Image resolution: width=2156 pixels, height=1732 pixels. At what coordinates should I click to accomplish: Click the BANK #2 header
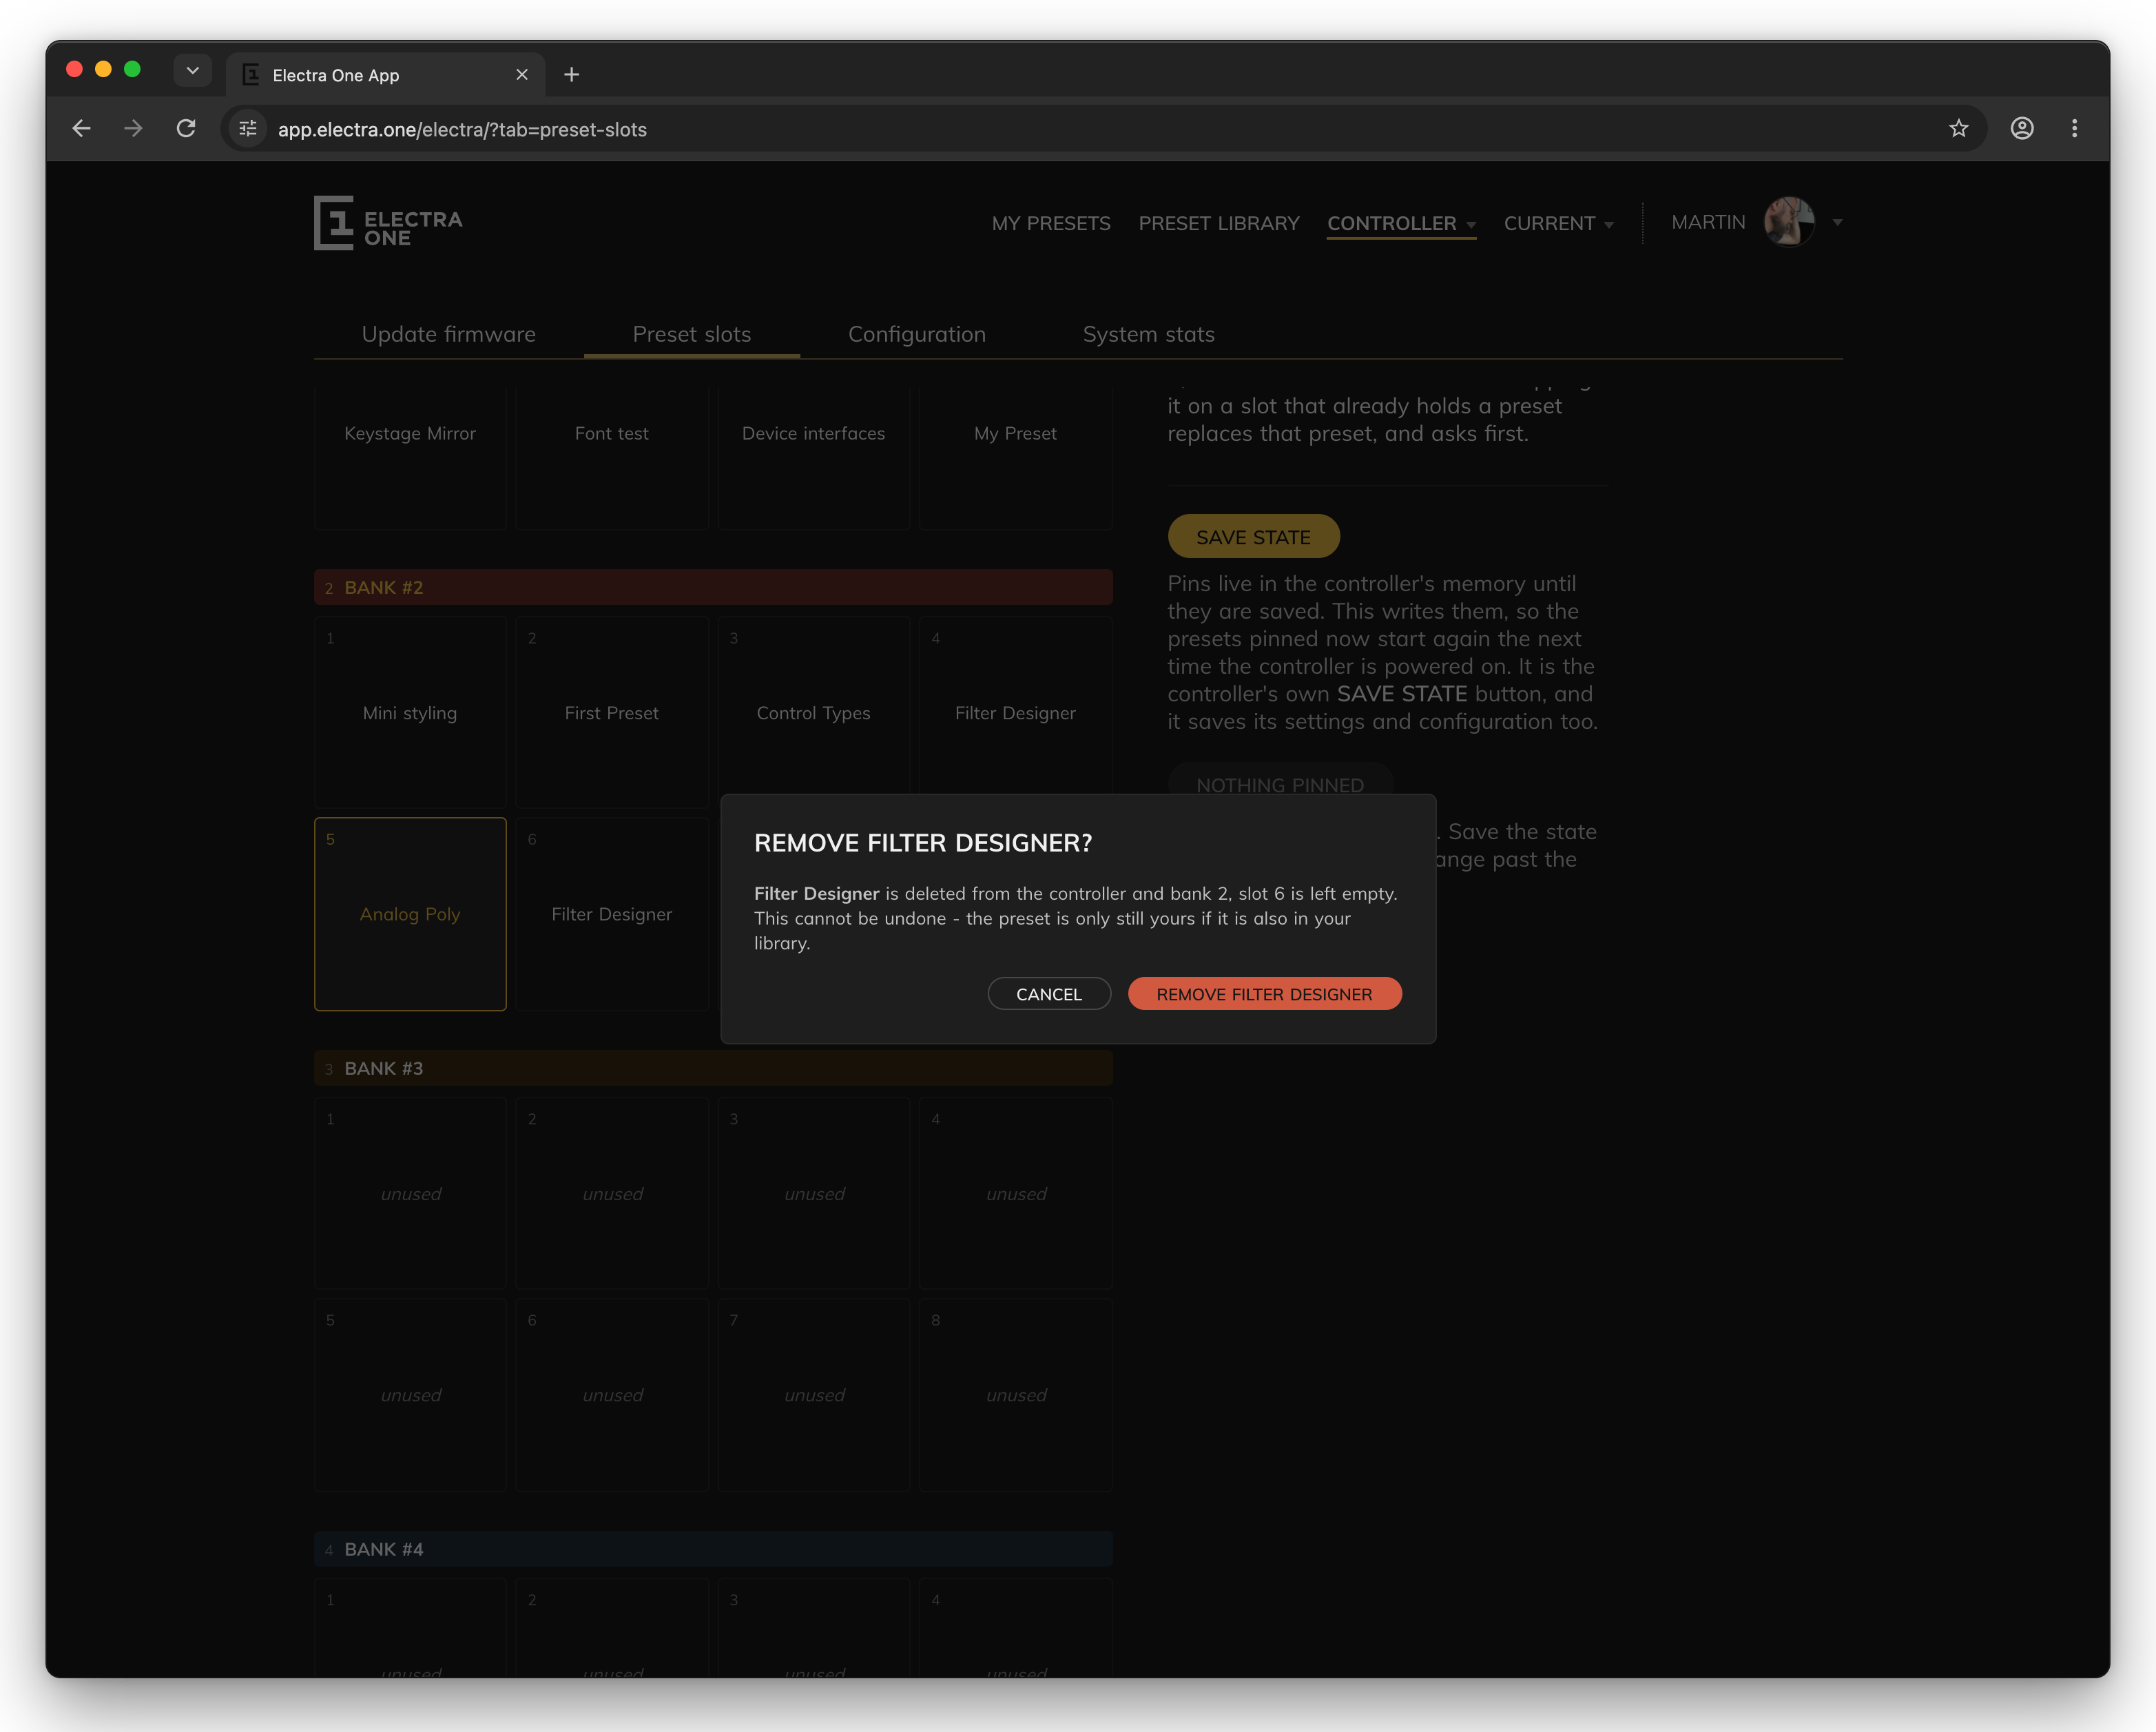[x=713, y=587]
